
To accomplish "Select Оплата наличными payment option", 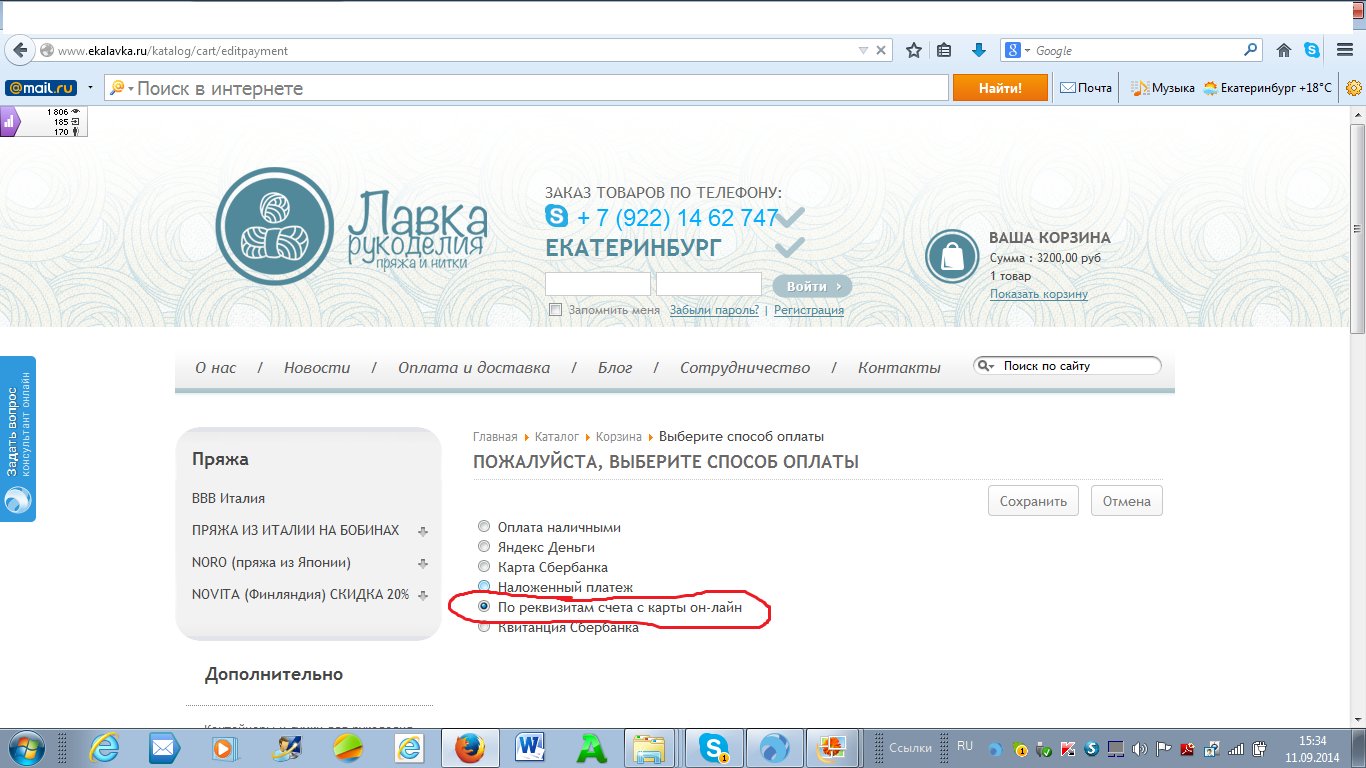I will pos(484,527).
